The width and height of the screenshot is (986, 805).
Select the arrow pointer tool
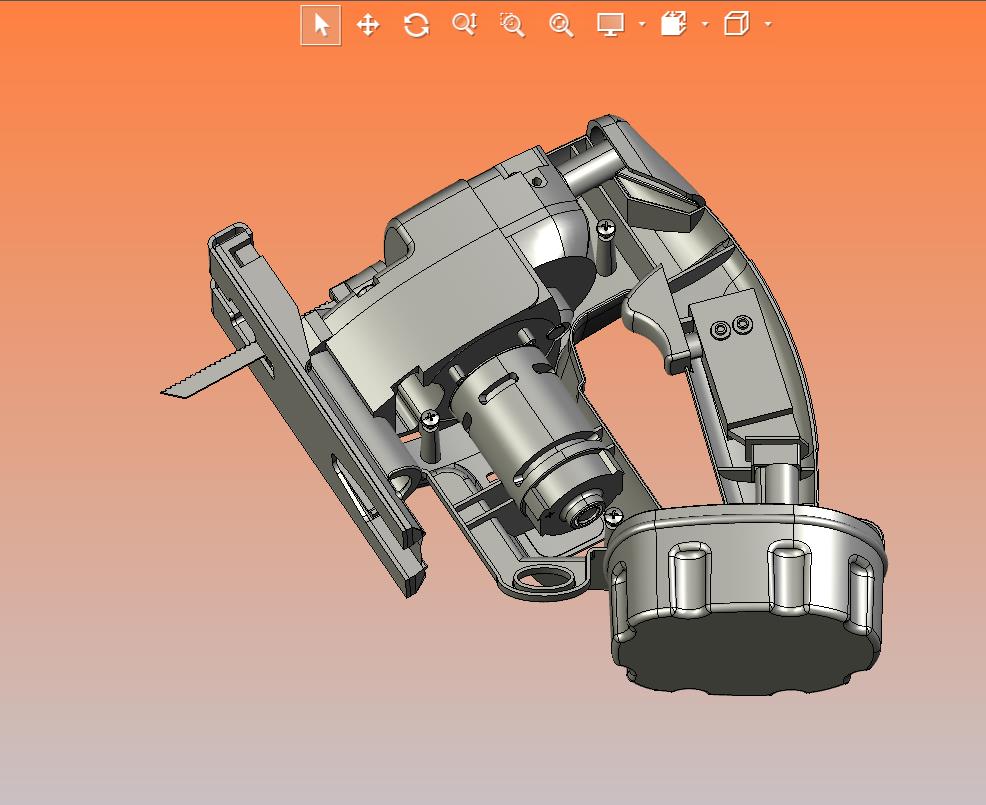point(321,25)
